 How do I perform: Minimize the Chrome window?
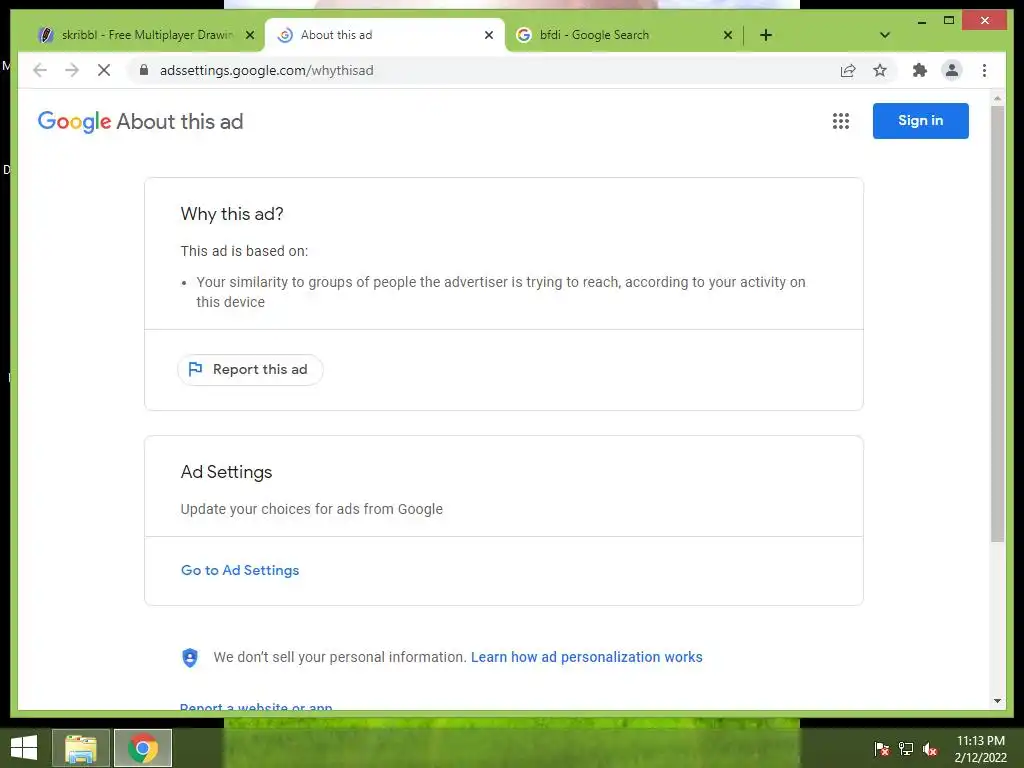pyautogui.click(x=922, y=22)
